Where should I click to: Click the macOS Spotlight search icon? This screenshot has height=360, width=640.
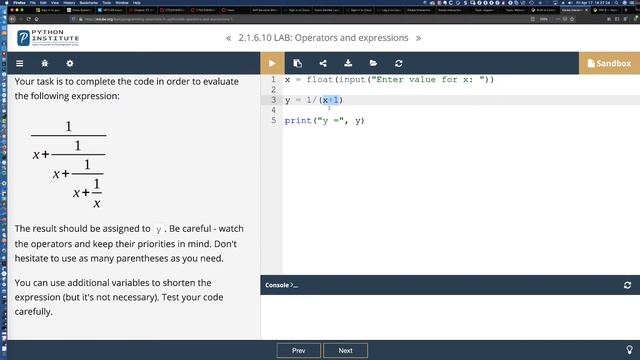coord(616,2)
